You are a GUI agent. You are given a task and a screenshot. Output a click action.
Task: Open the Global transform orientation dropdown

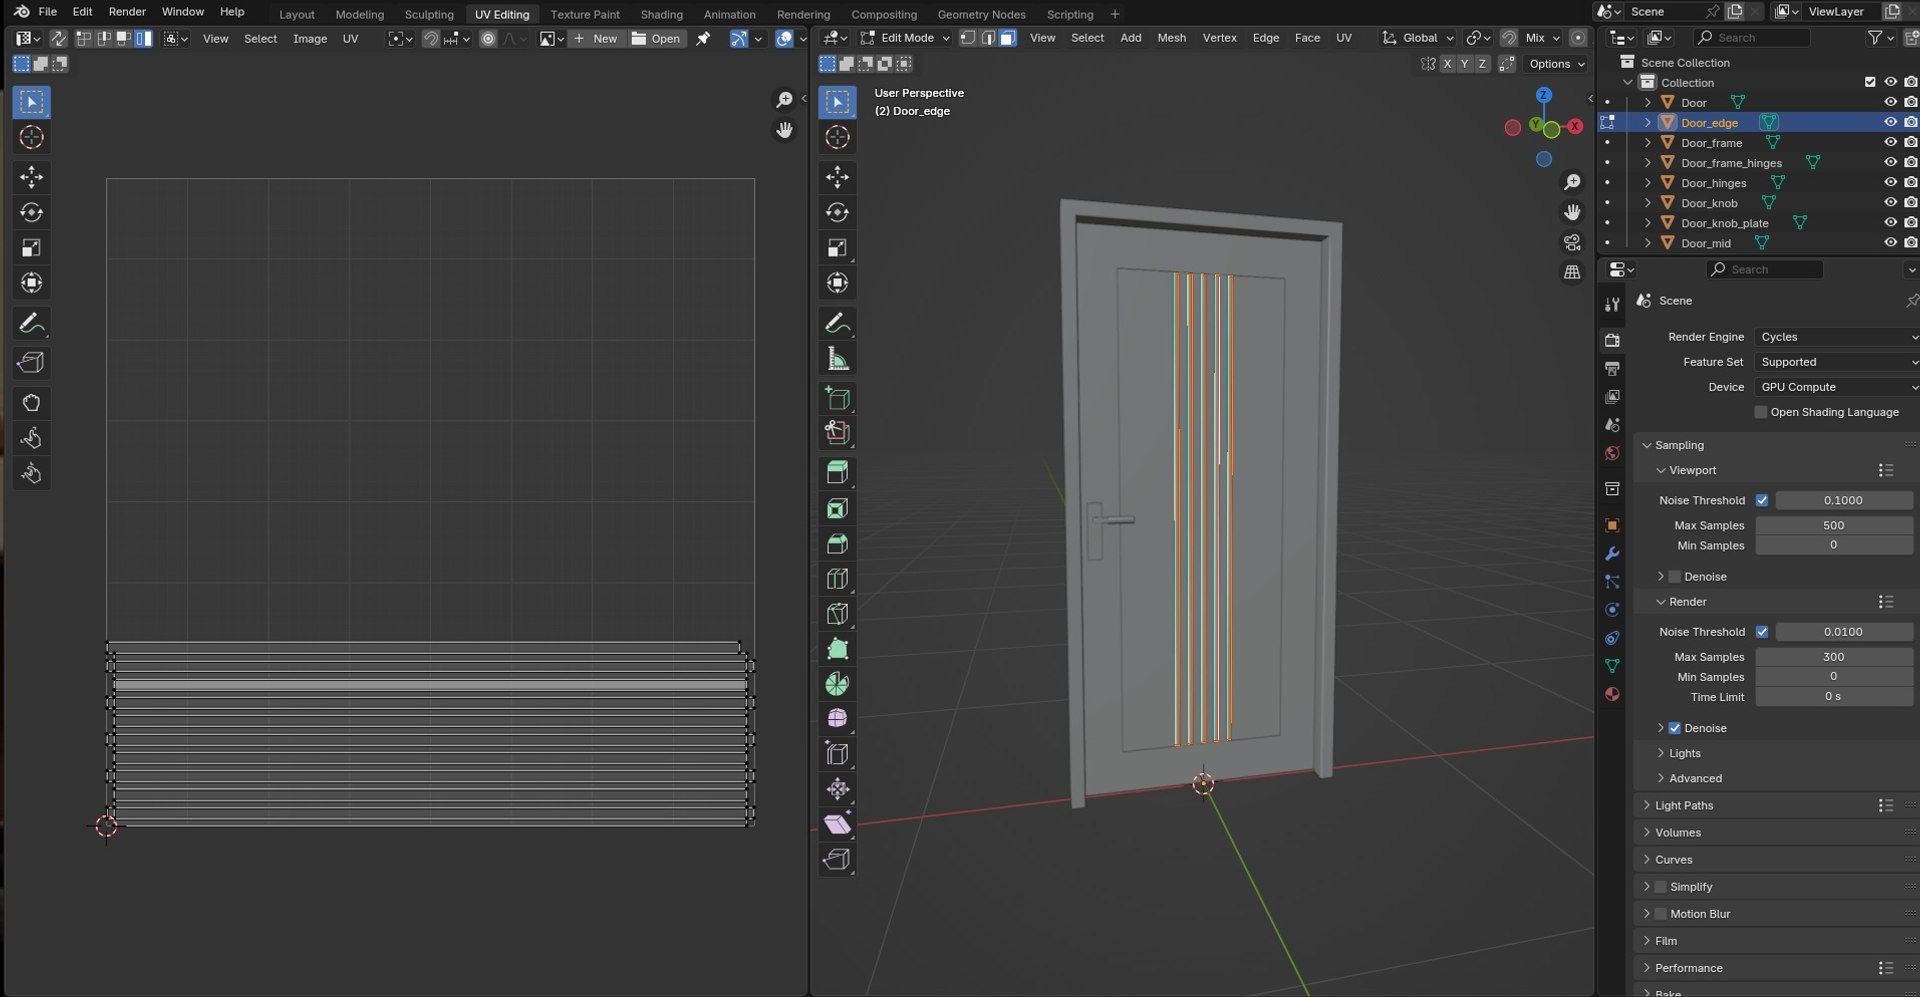1418,38
